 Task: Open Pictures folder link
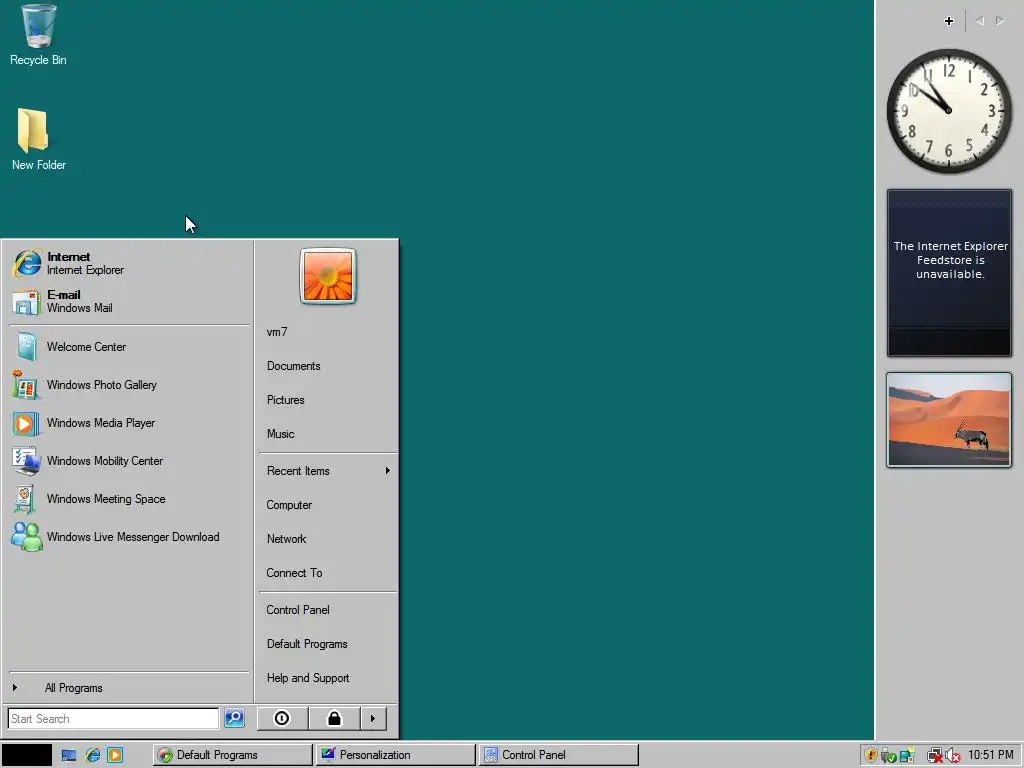(x=328, y=400)
